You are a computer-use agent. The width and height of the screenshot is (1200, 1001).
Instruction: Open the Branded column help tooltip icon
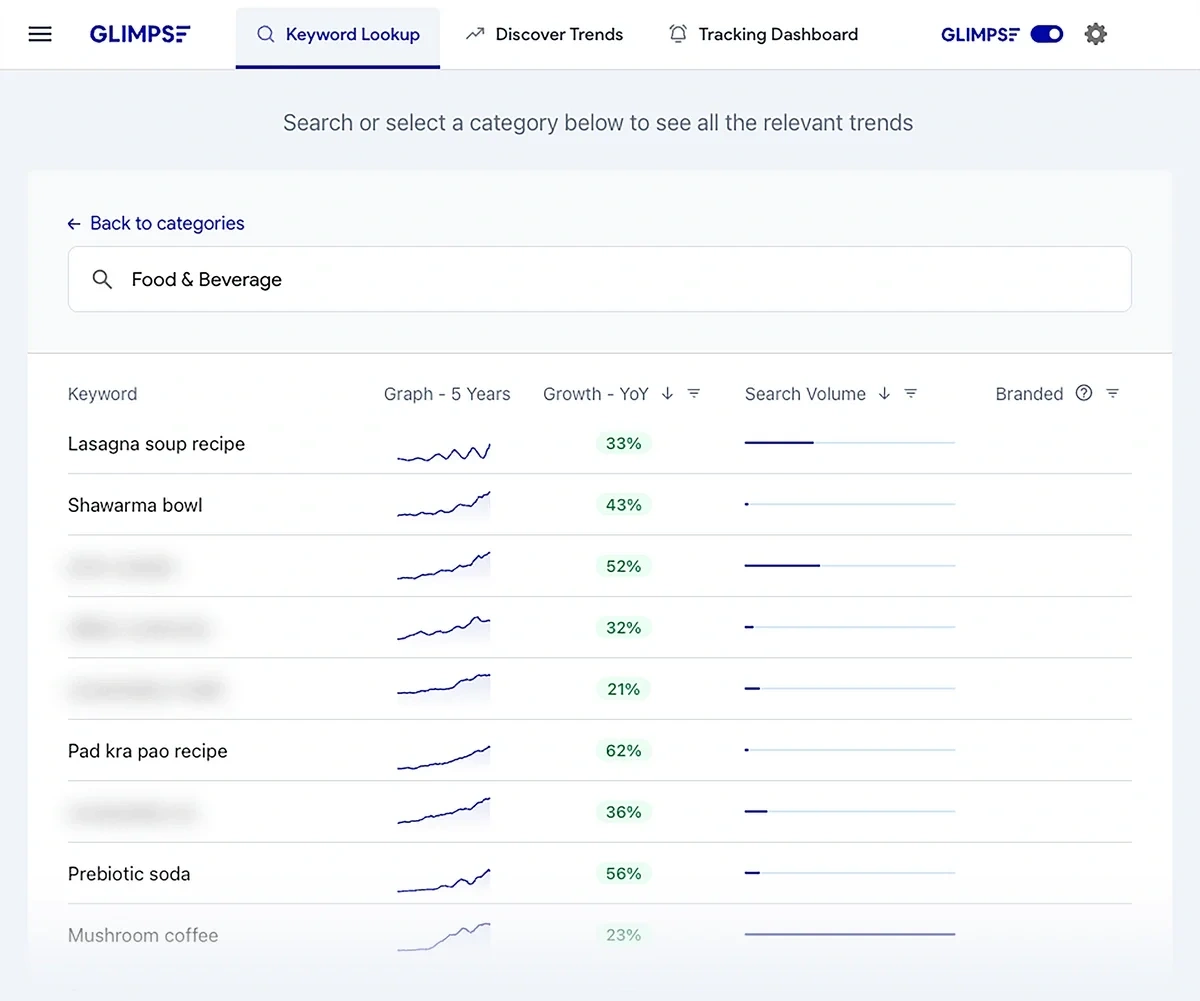coord(1084,393)
